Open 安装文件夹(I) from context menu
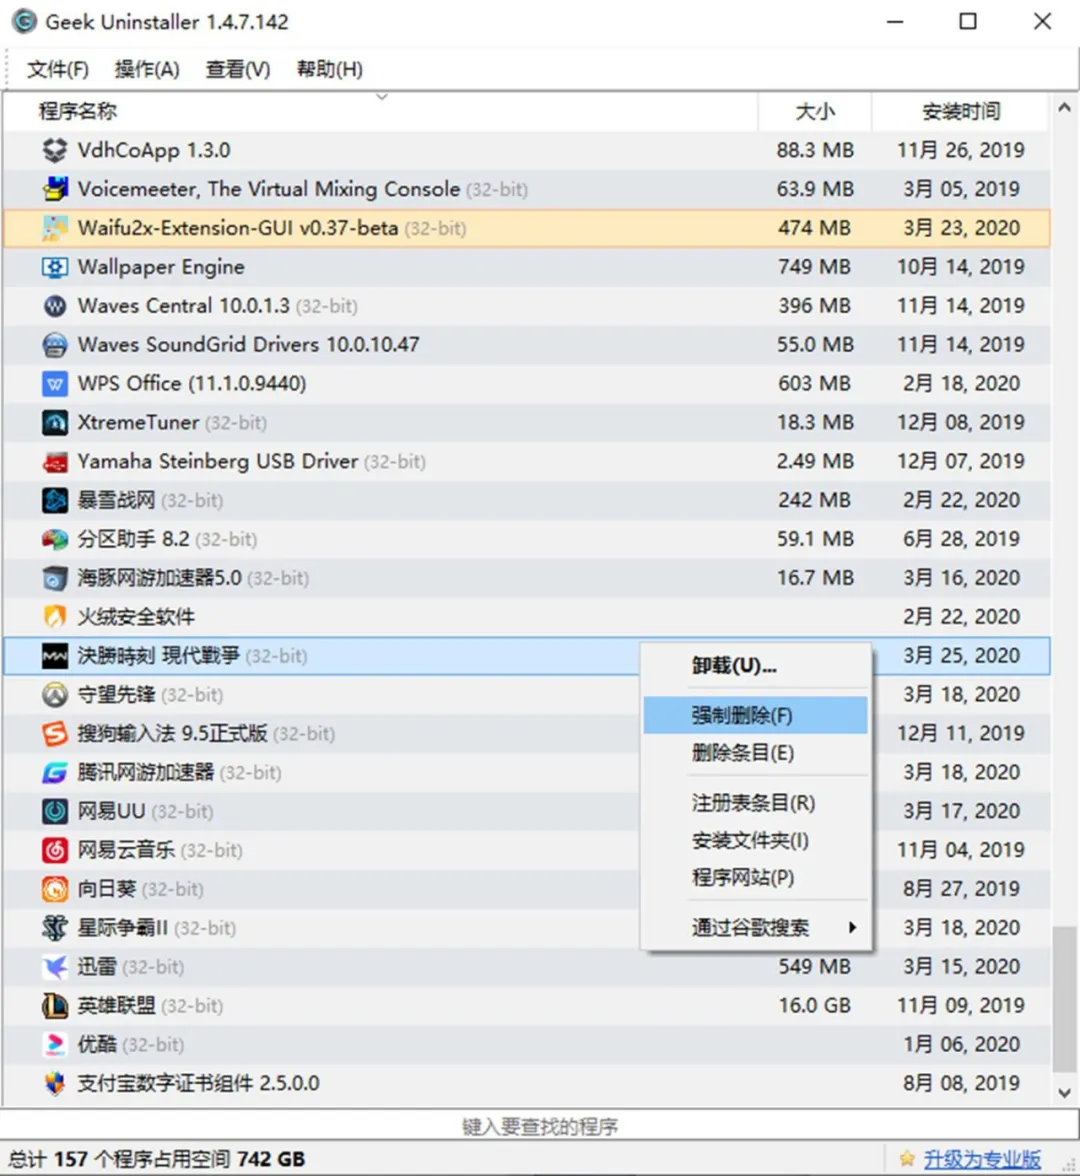The height and width of the screenshot is (1176, 1080). (755, 841)
